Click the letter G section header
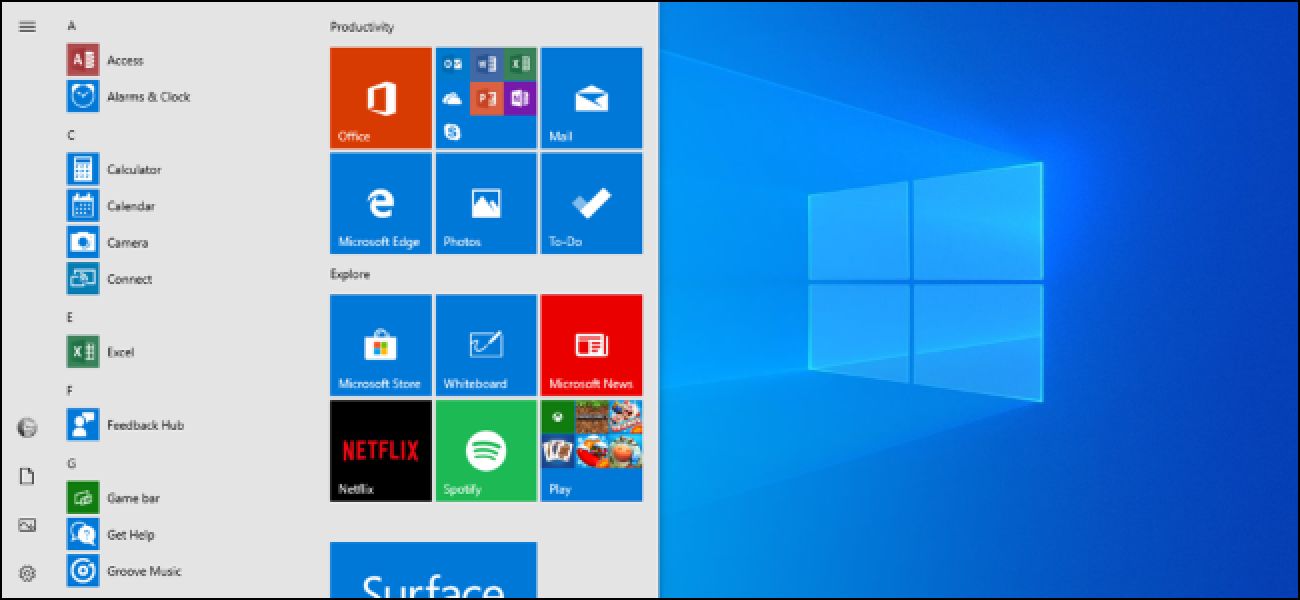Screen dimensions: 1300x600 [71, 463]
